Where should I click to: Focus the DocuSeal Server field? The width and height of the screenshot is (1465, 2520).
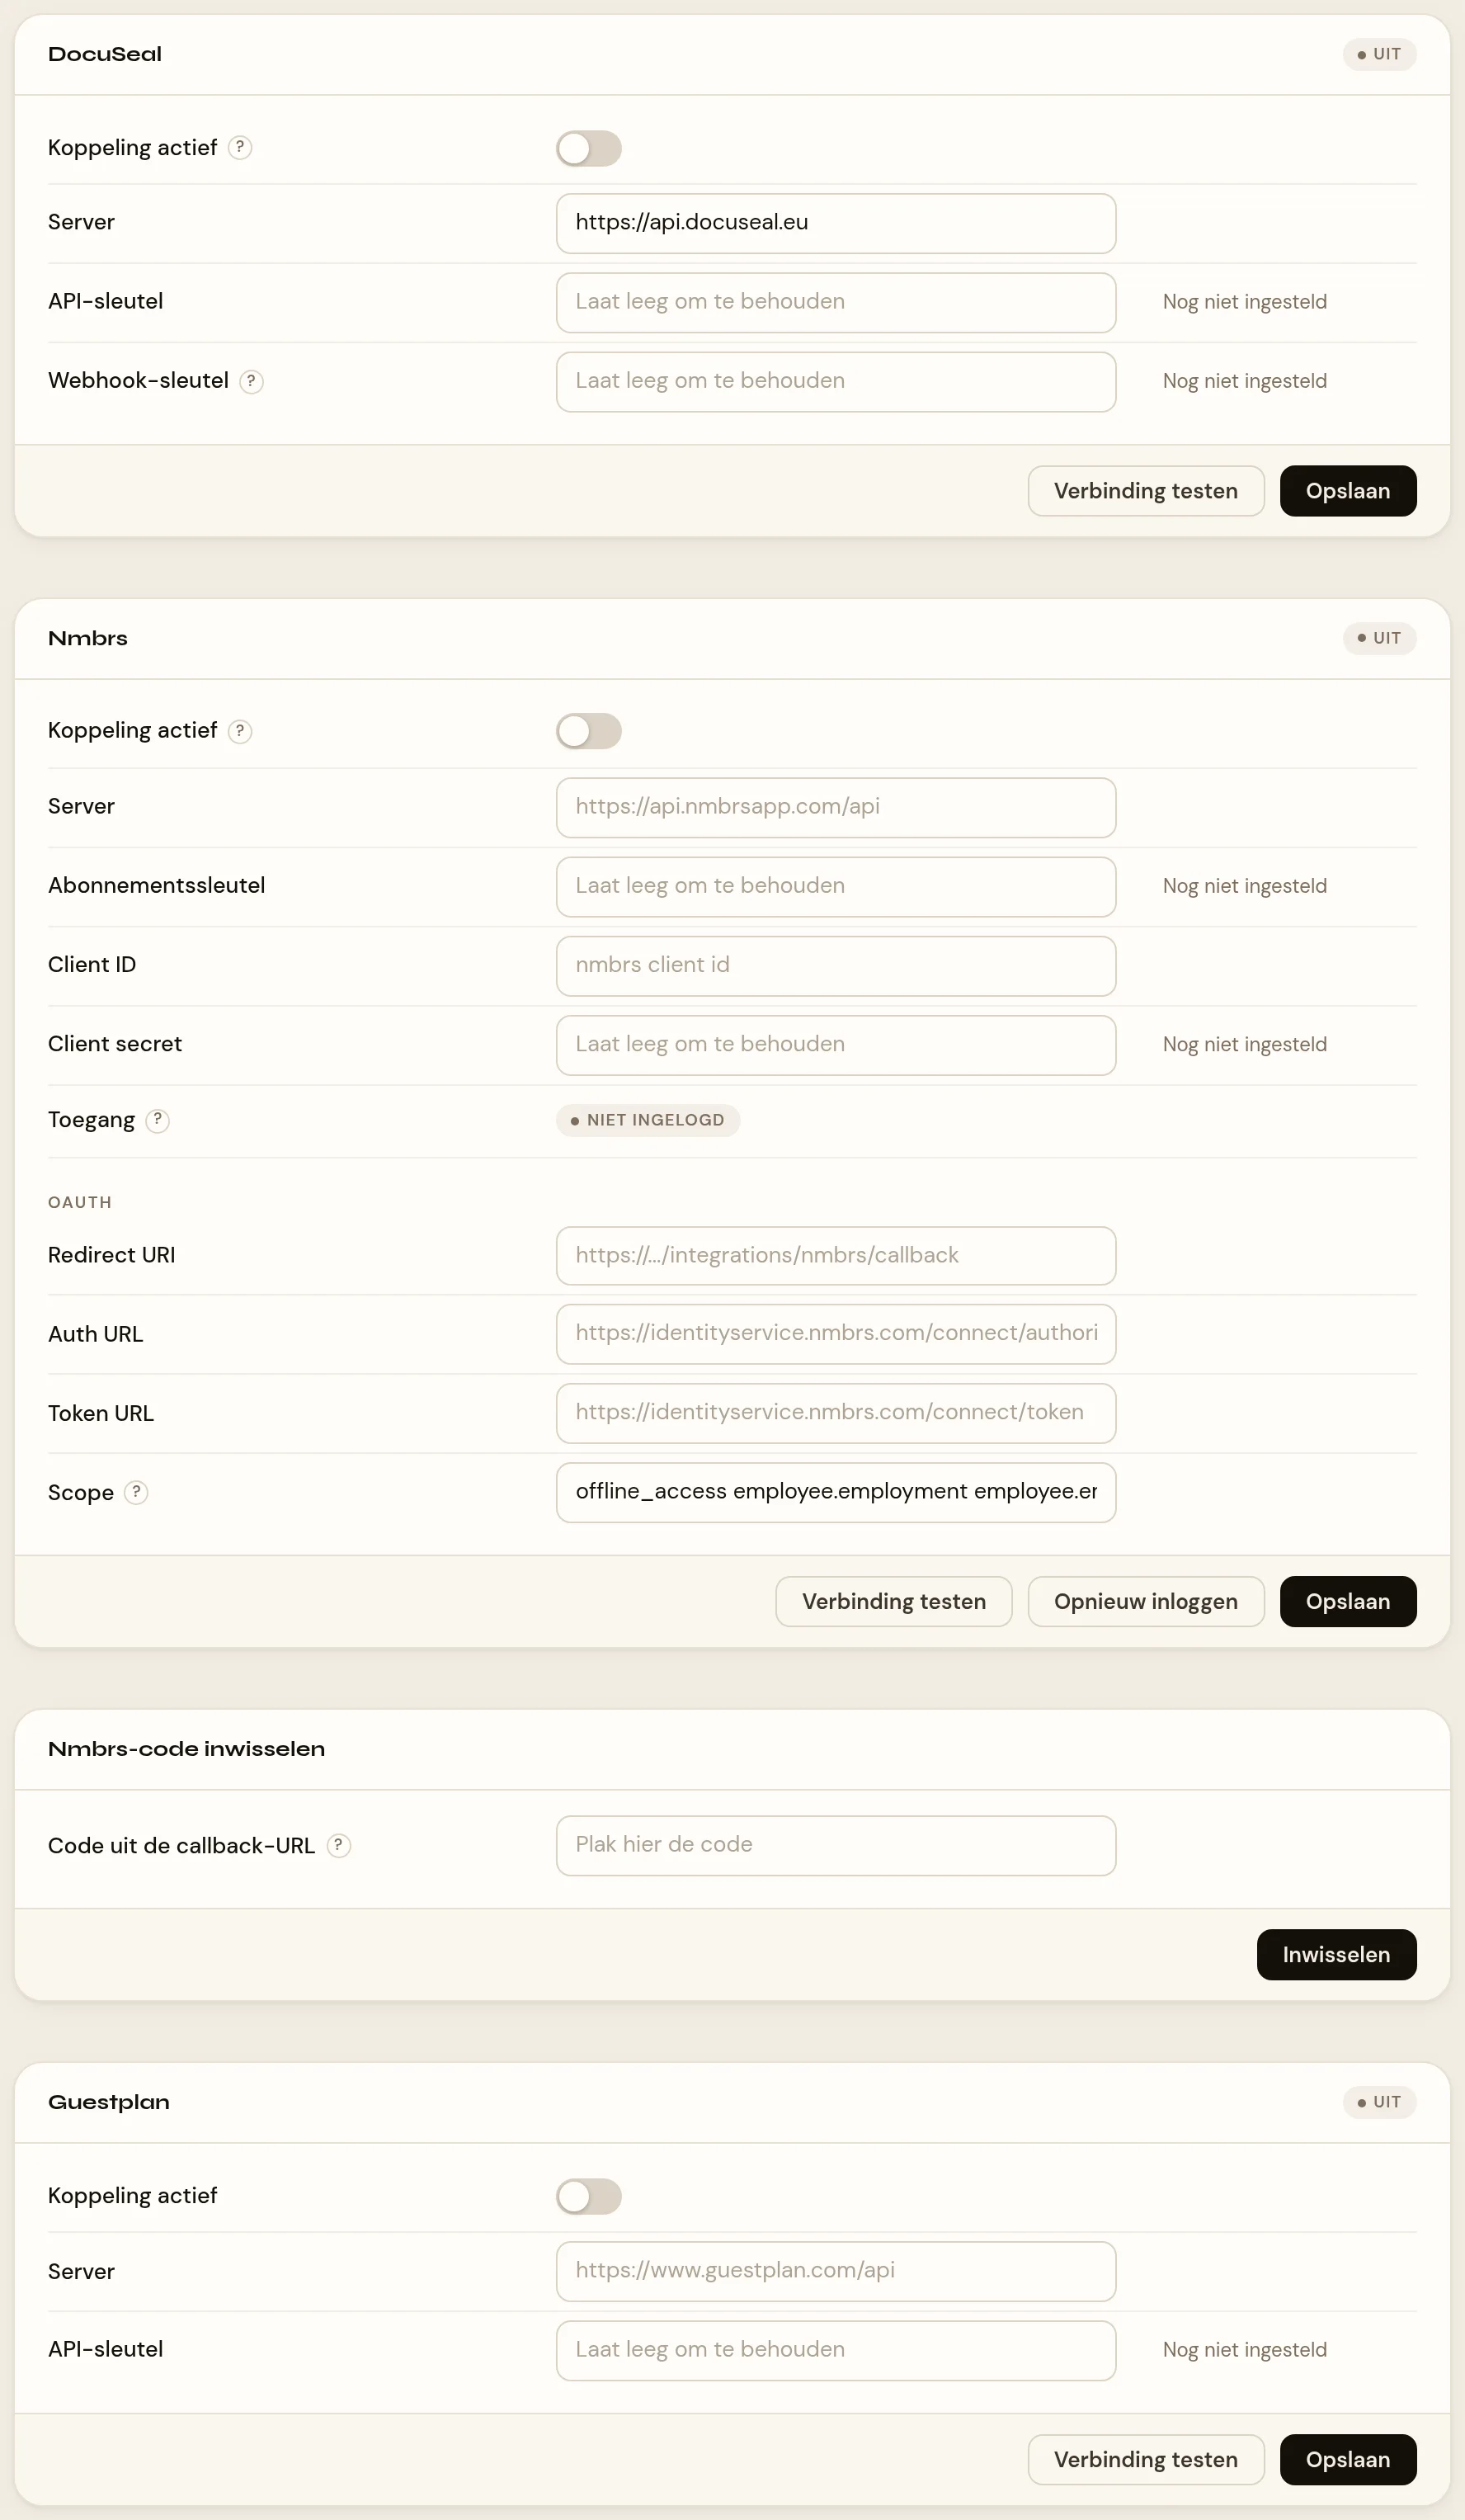(x=836, y=223)
